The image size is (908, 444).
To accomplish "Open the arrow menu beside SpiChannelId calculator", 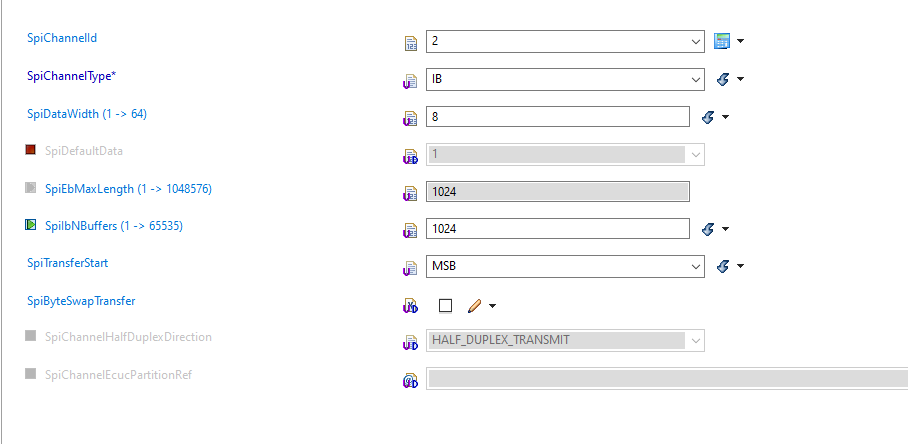I will tap(741, 42).
